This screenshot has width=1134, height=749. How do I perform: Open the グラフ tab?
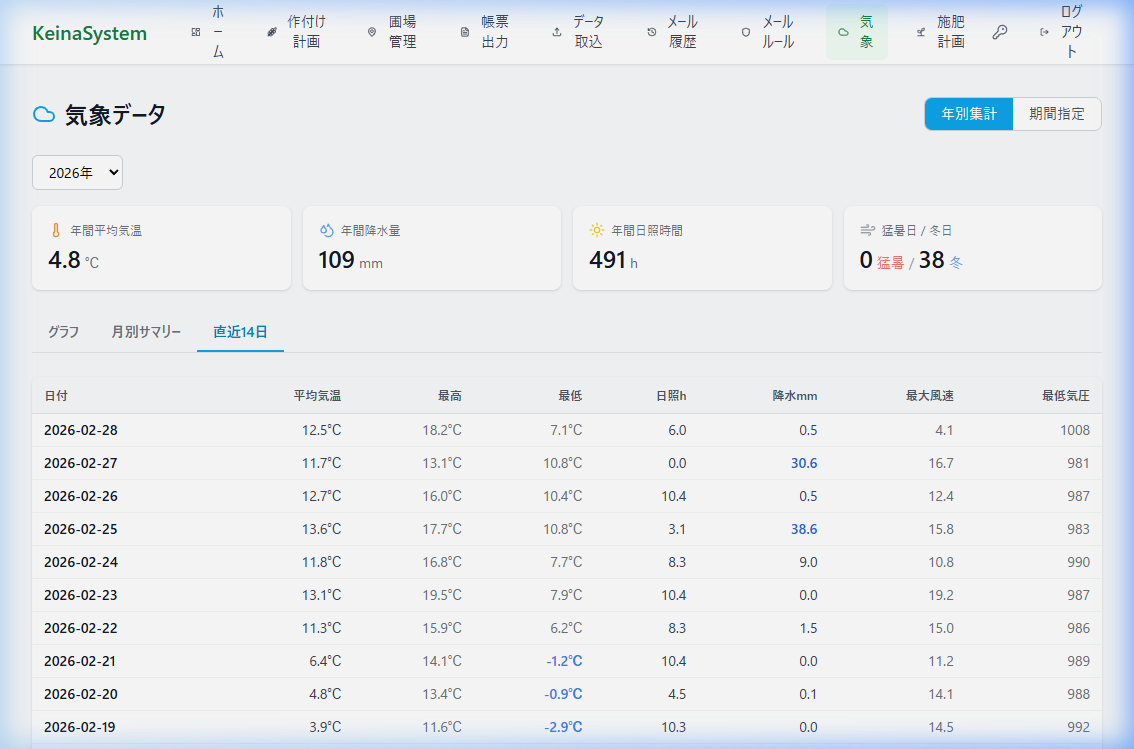(64, 332)
